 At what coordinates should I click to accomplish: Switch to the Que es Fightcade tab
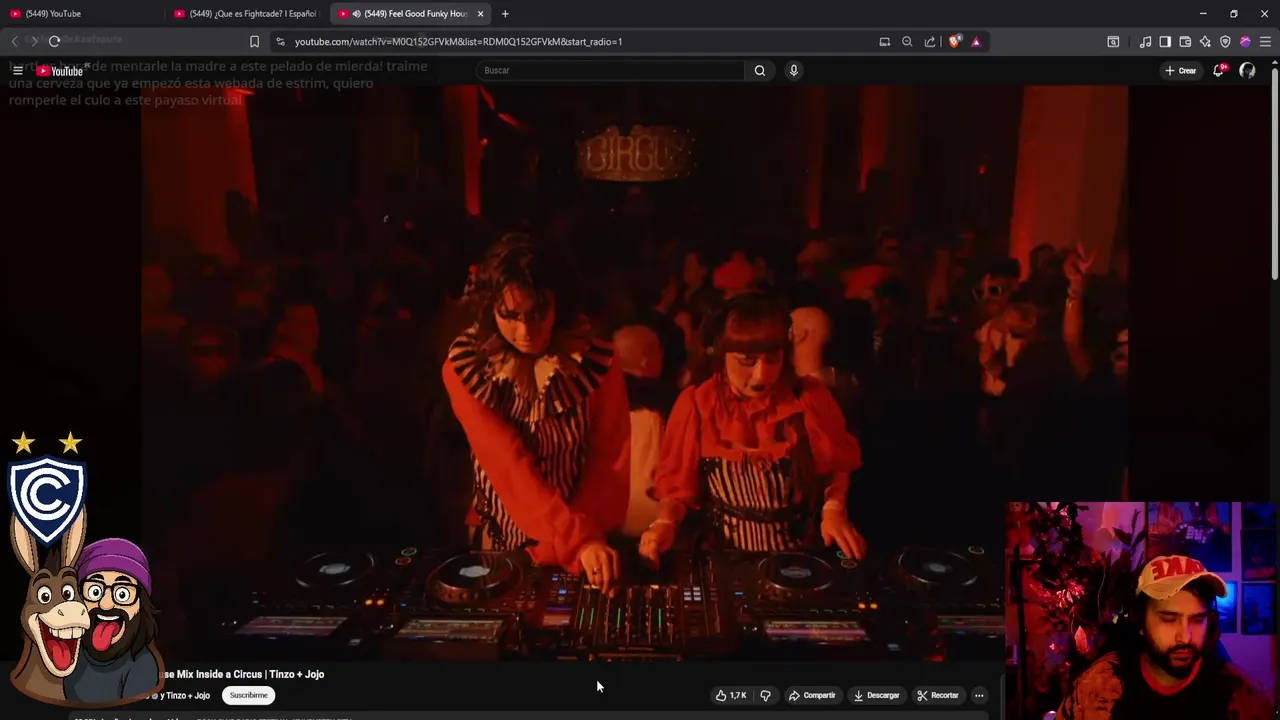point(246,13)
